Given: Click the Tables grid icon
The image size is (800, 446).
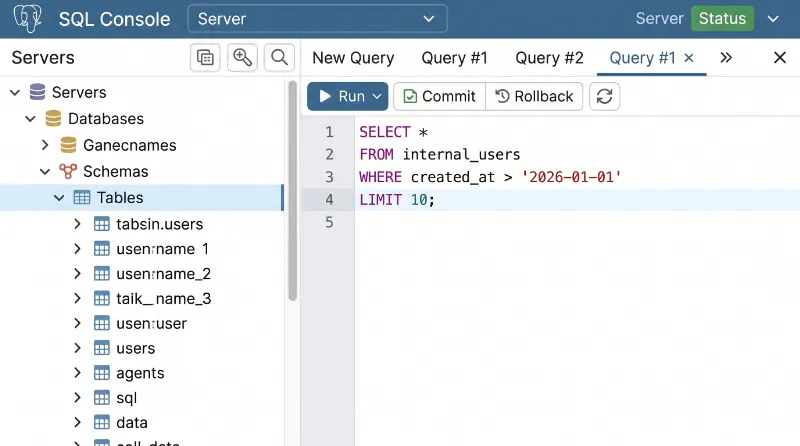Looking at the screenshot, I should pyautogui.click(x=82, y=197).
